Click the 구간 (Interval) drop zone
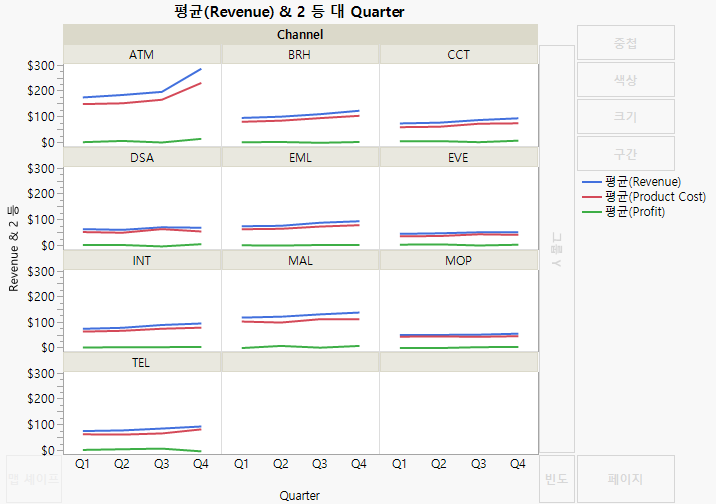The image size is (716, 504). [x=626, y=154]
